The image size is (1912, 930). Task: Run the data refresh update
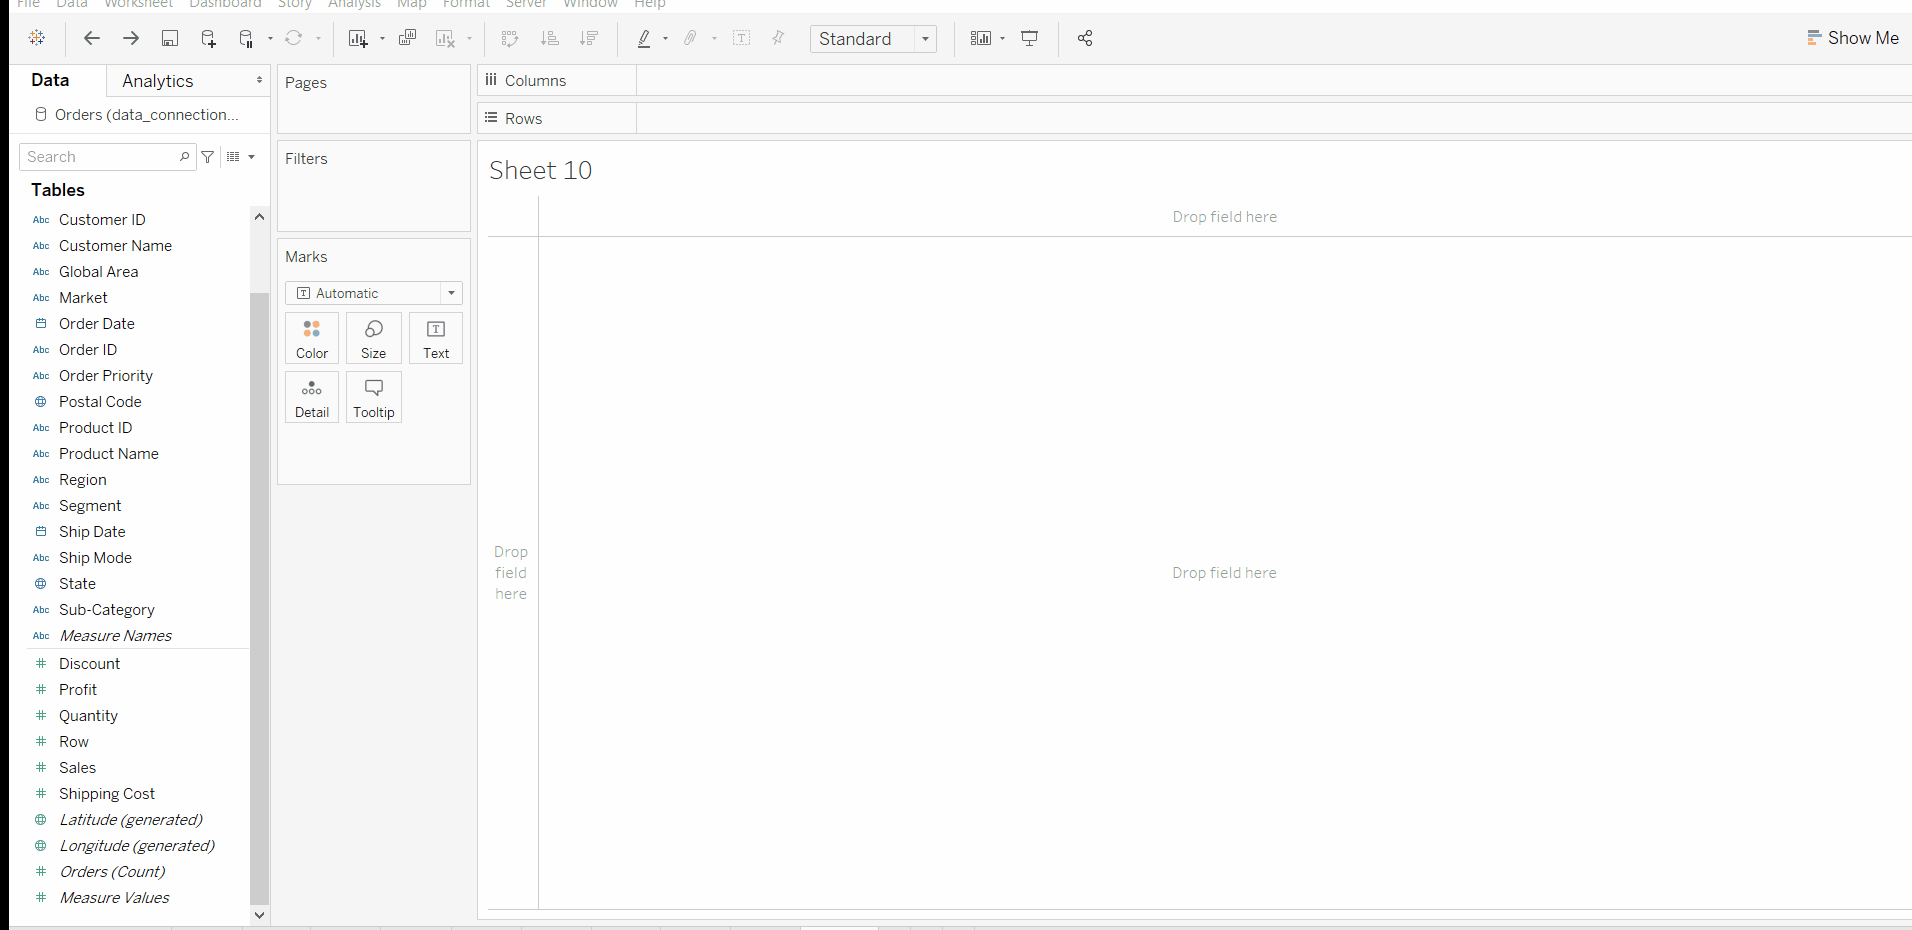294,38
